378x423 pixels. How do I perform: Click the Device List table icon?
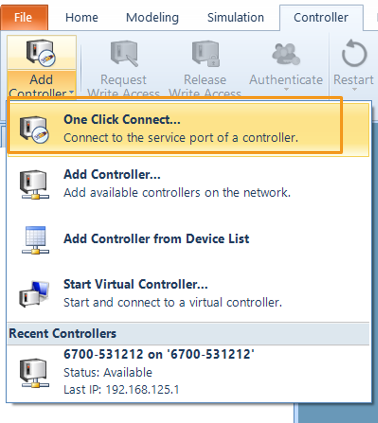point(35,240)
